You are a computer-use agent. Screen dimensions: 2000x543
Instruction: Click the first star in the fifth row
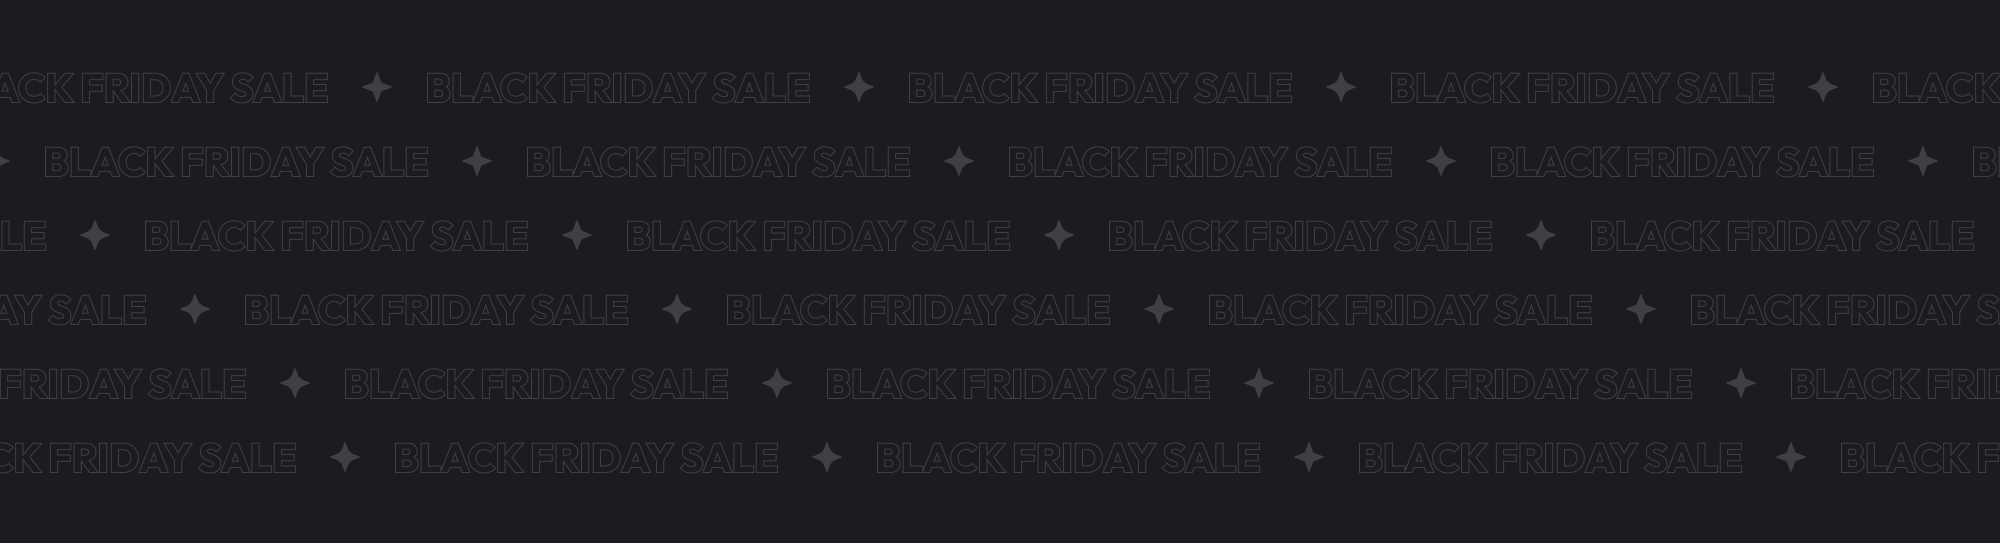pyautogui.click(x=295, y=384)
